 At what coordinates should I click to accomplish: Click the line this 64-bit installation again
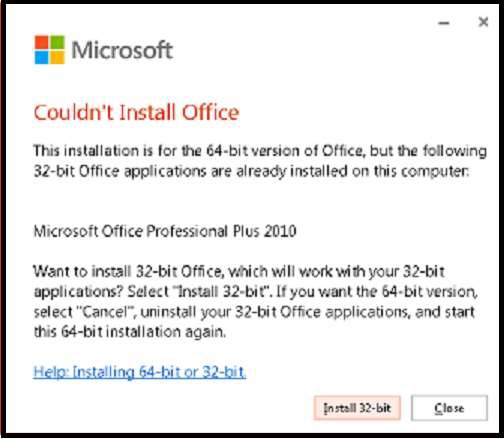pyautogui.click(x=130, y=332)
